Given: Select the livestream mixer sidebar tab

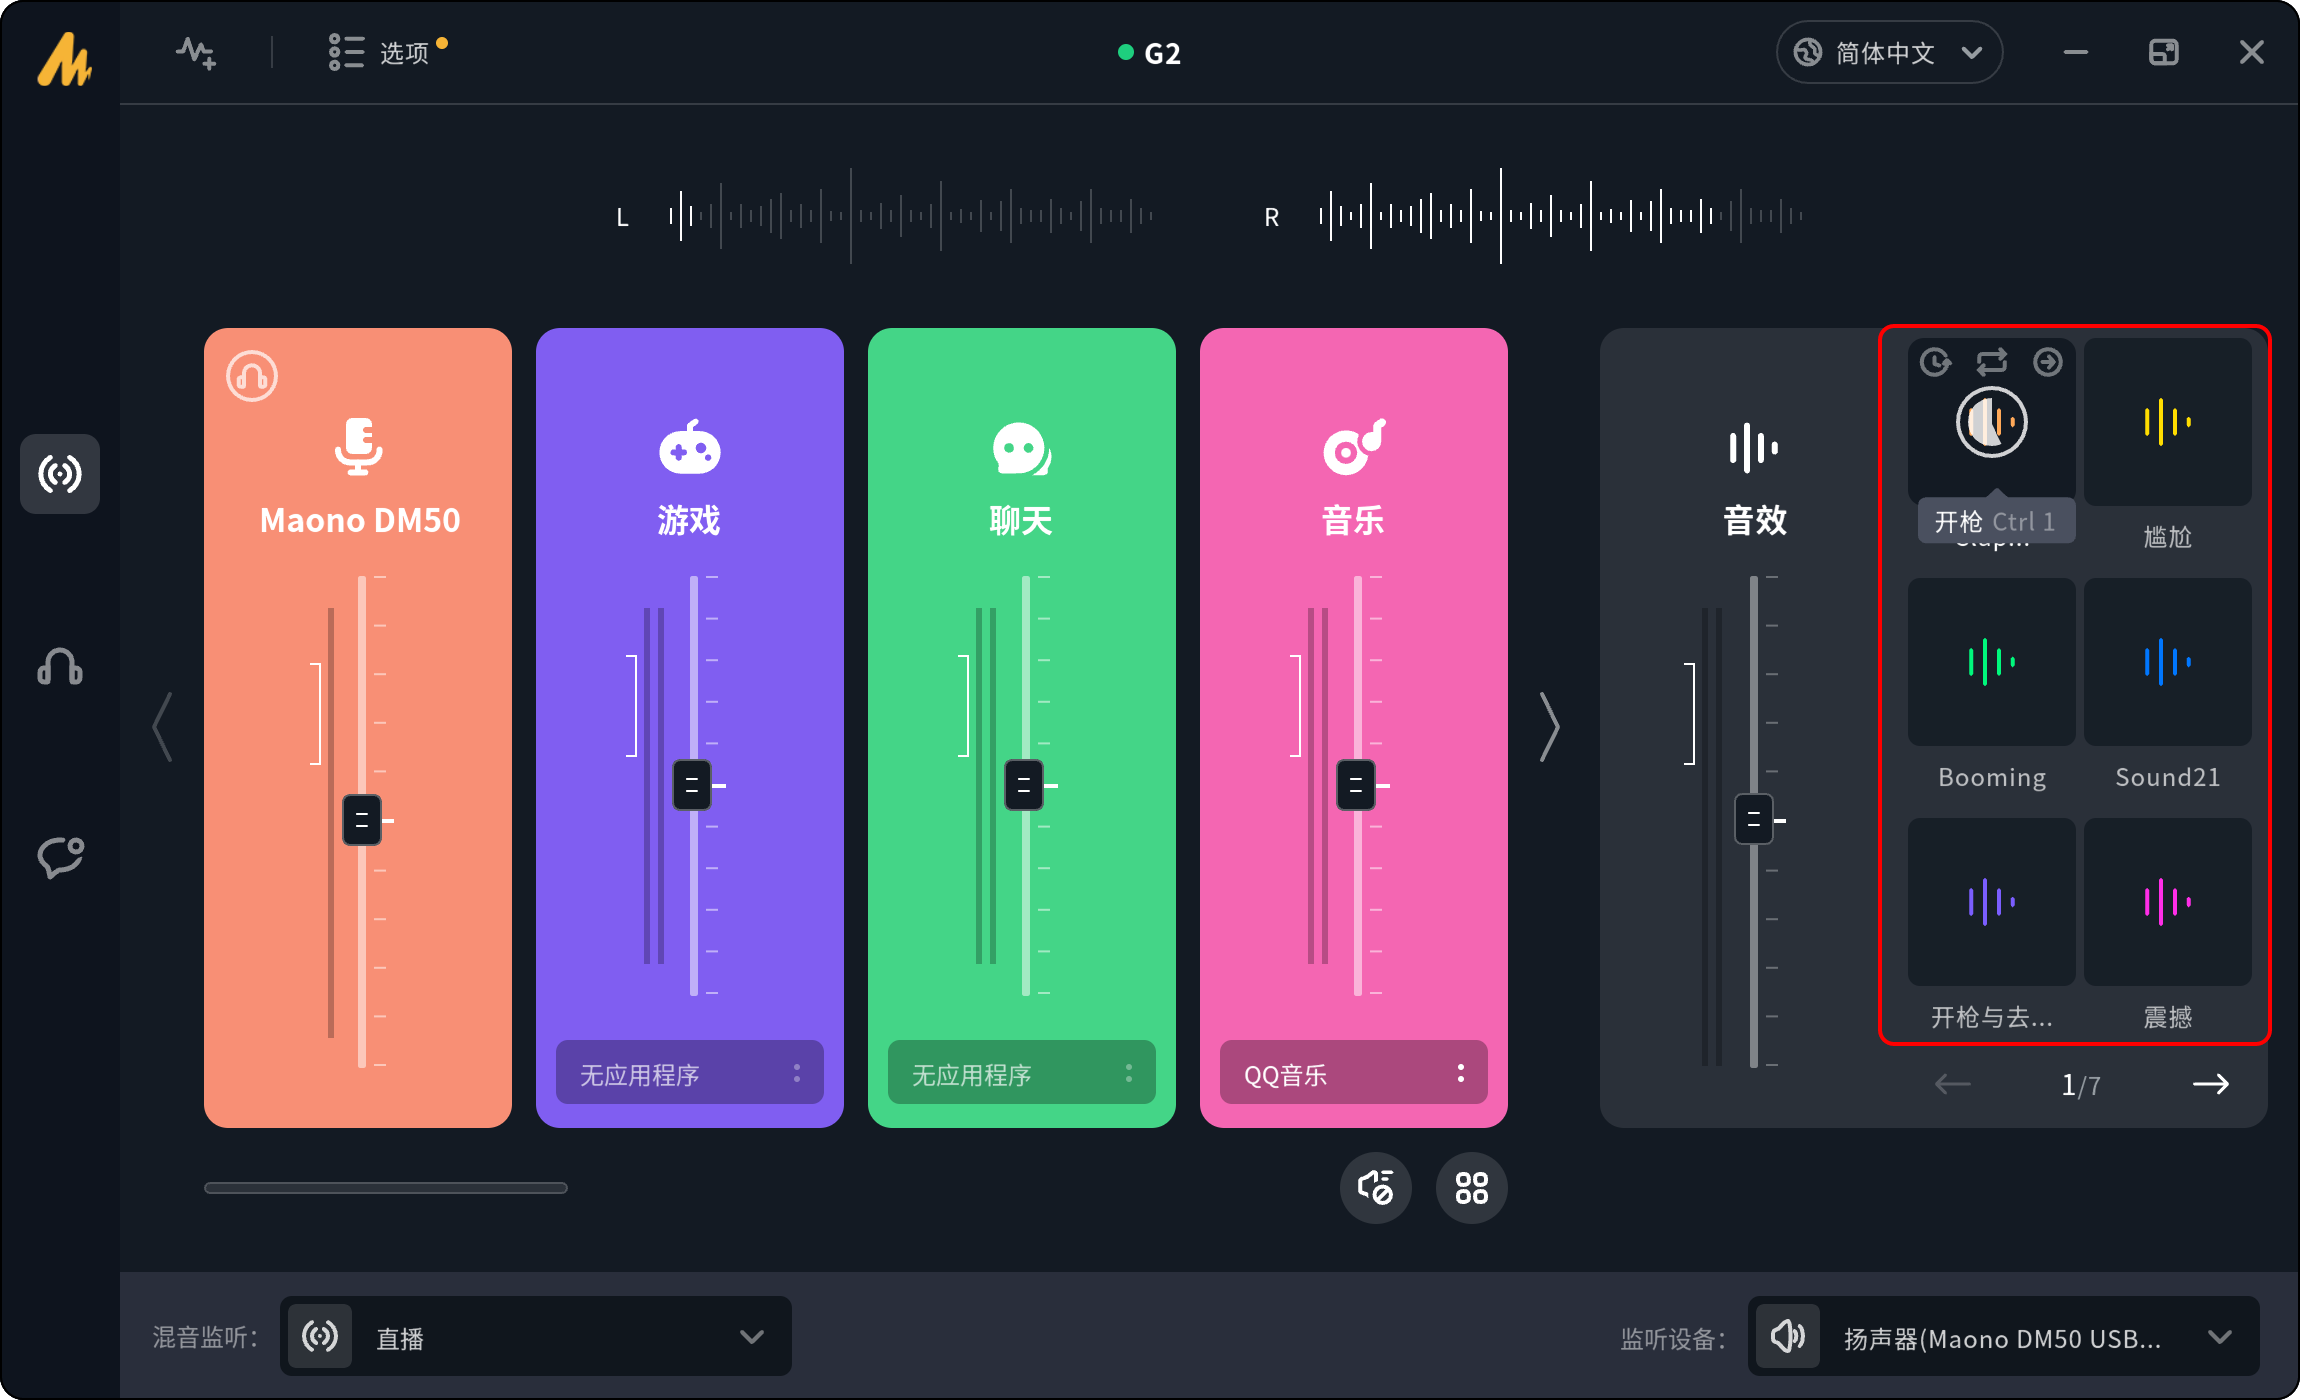Looking at the screenshot, I should coord(60,474).
